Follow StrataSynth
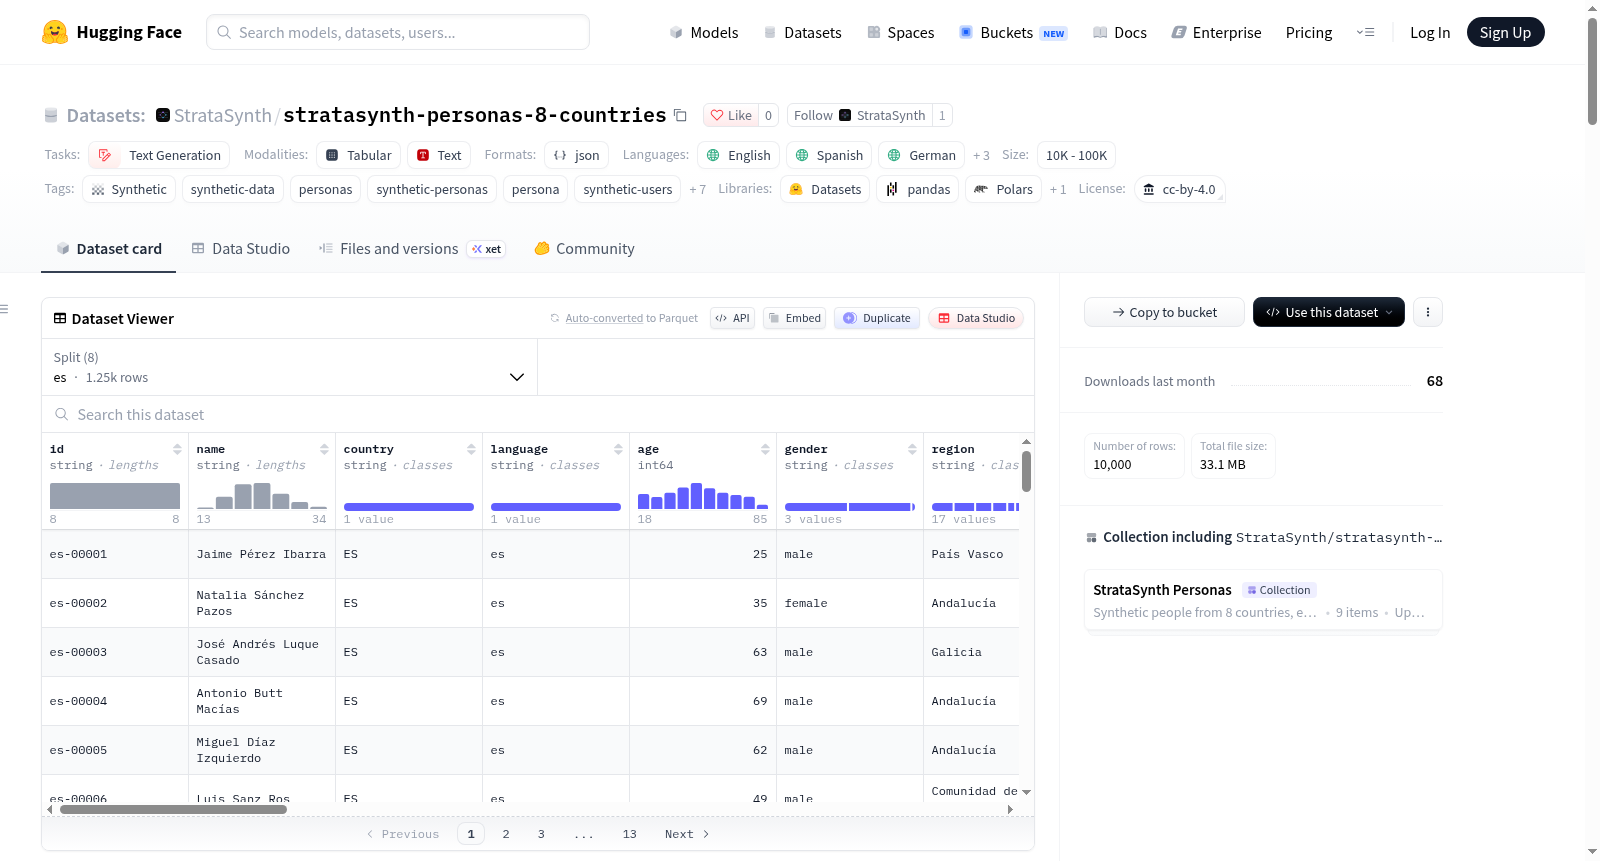Viewport: 1600px width, 861px height. tap(860, 115)
